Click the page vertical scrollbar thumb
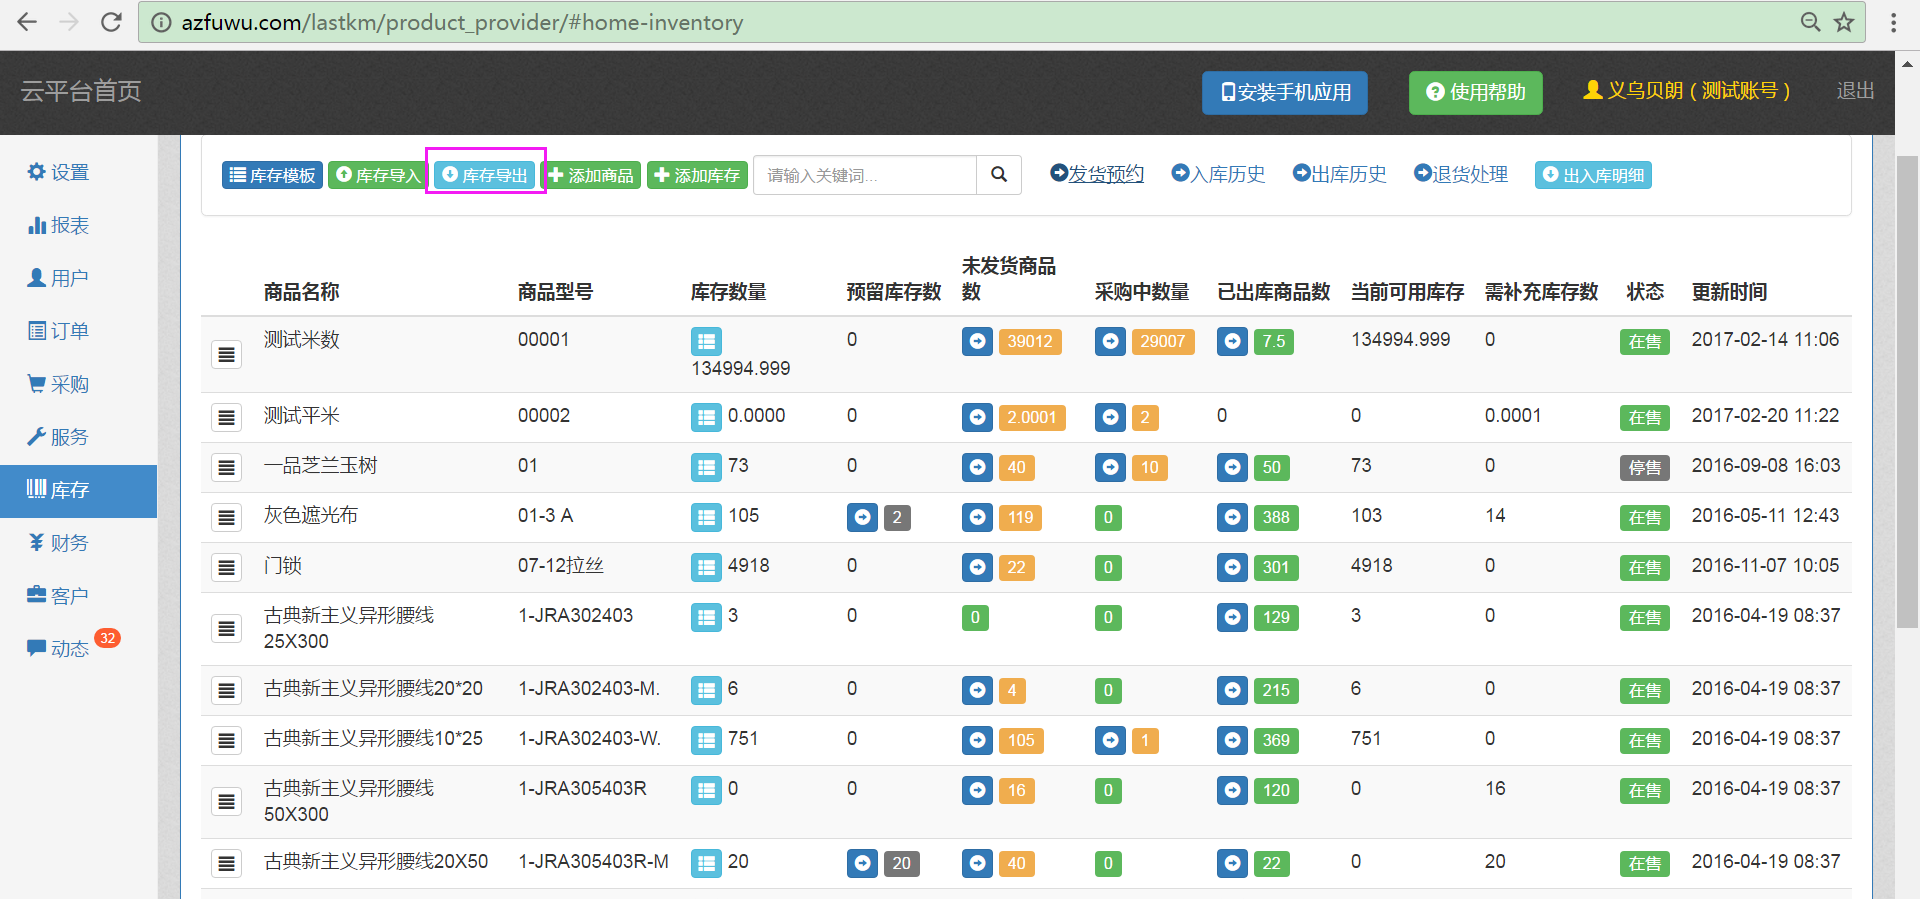 (1908, 391)
